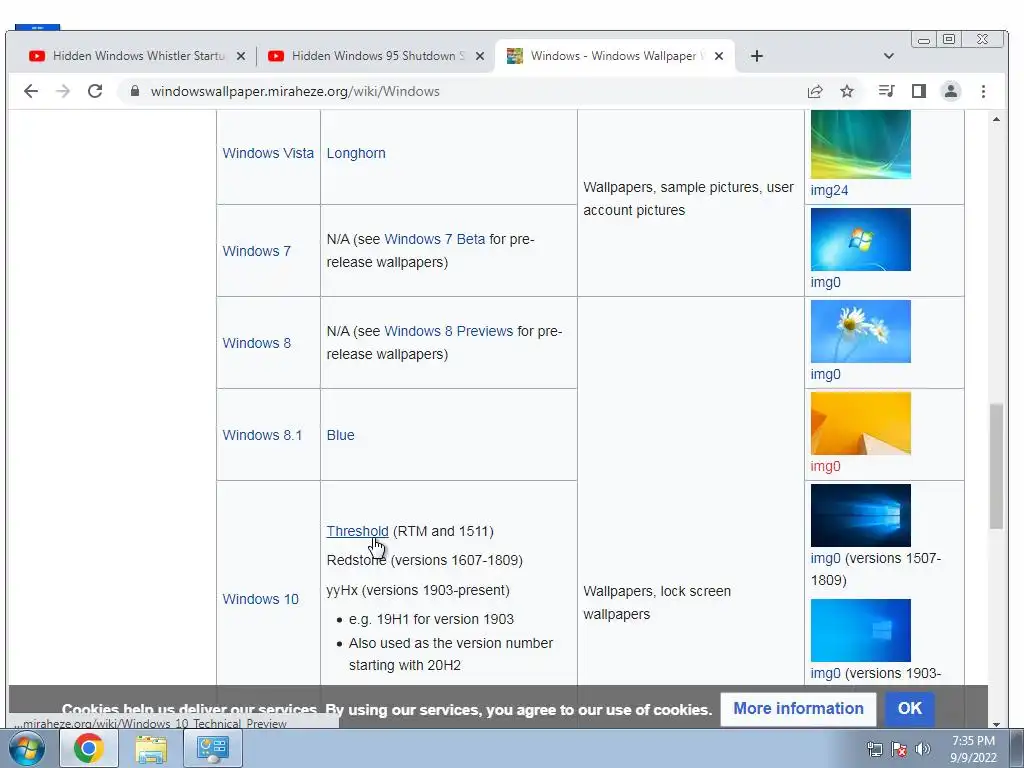Open the dark Windows 10 hero wallpaper thumbnail
This screenshot has height=768, width=1024.
tap(861, 515)
